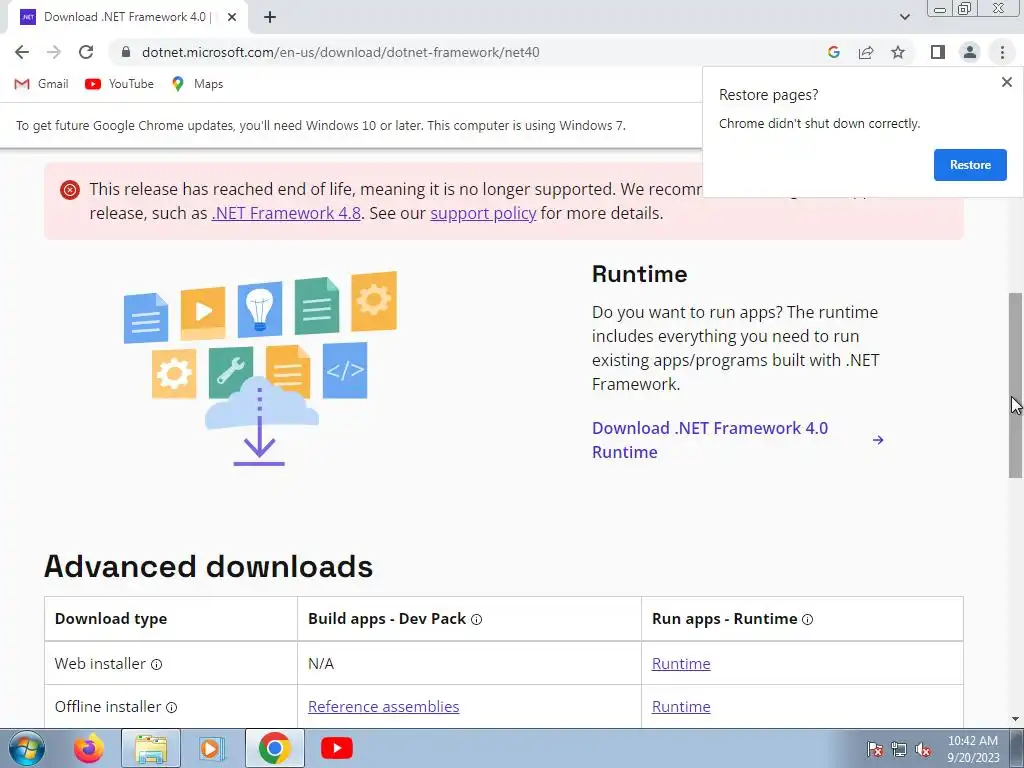
Task: Download the Offline installer Runtime
Action: pos(680,707)
